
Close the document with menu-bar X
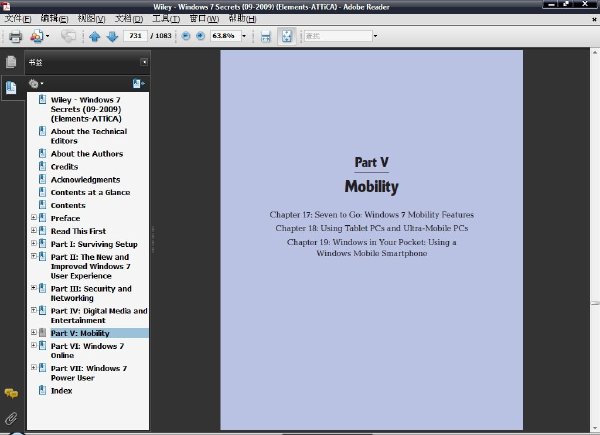[594, 19]
